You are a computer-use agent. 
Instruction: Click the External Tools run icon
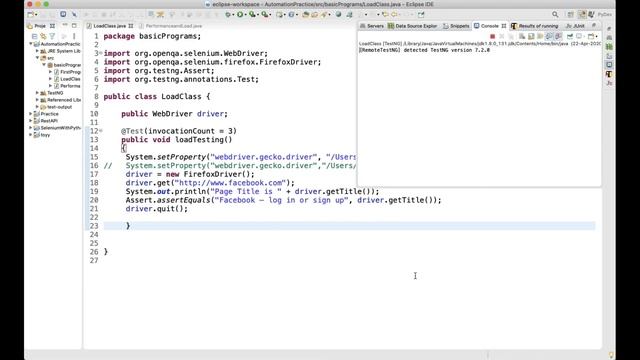tap(265, 15)
